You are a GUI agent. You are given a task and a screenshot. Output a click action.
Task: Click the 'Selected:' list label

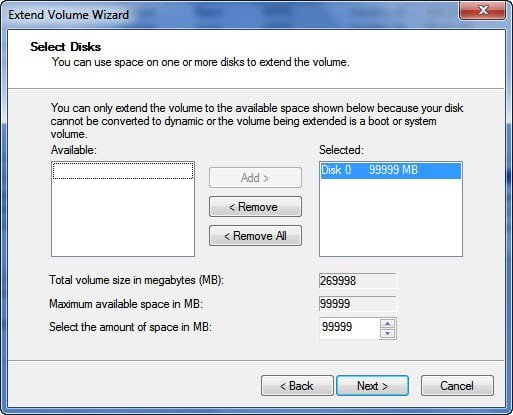point(341,150)
